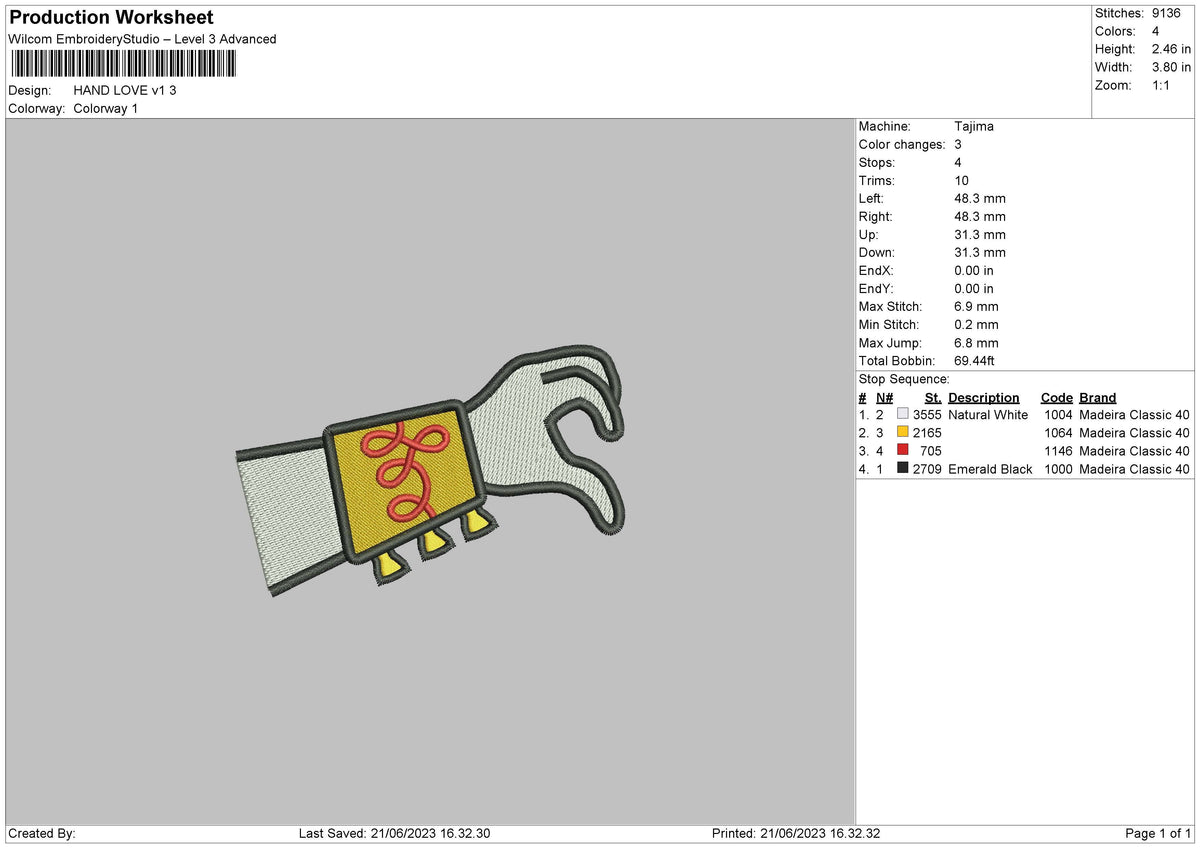Select the yellow 2165 thread swatch
Image resolution: width=1200 pixels, height=848 pixels.
pyautogui.click(x=903, y=432)
